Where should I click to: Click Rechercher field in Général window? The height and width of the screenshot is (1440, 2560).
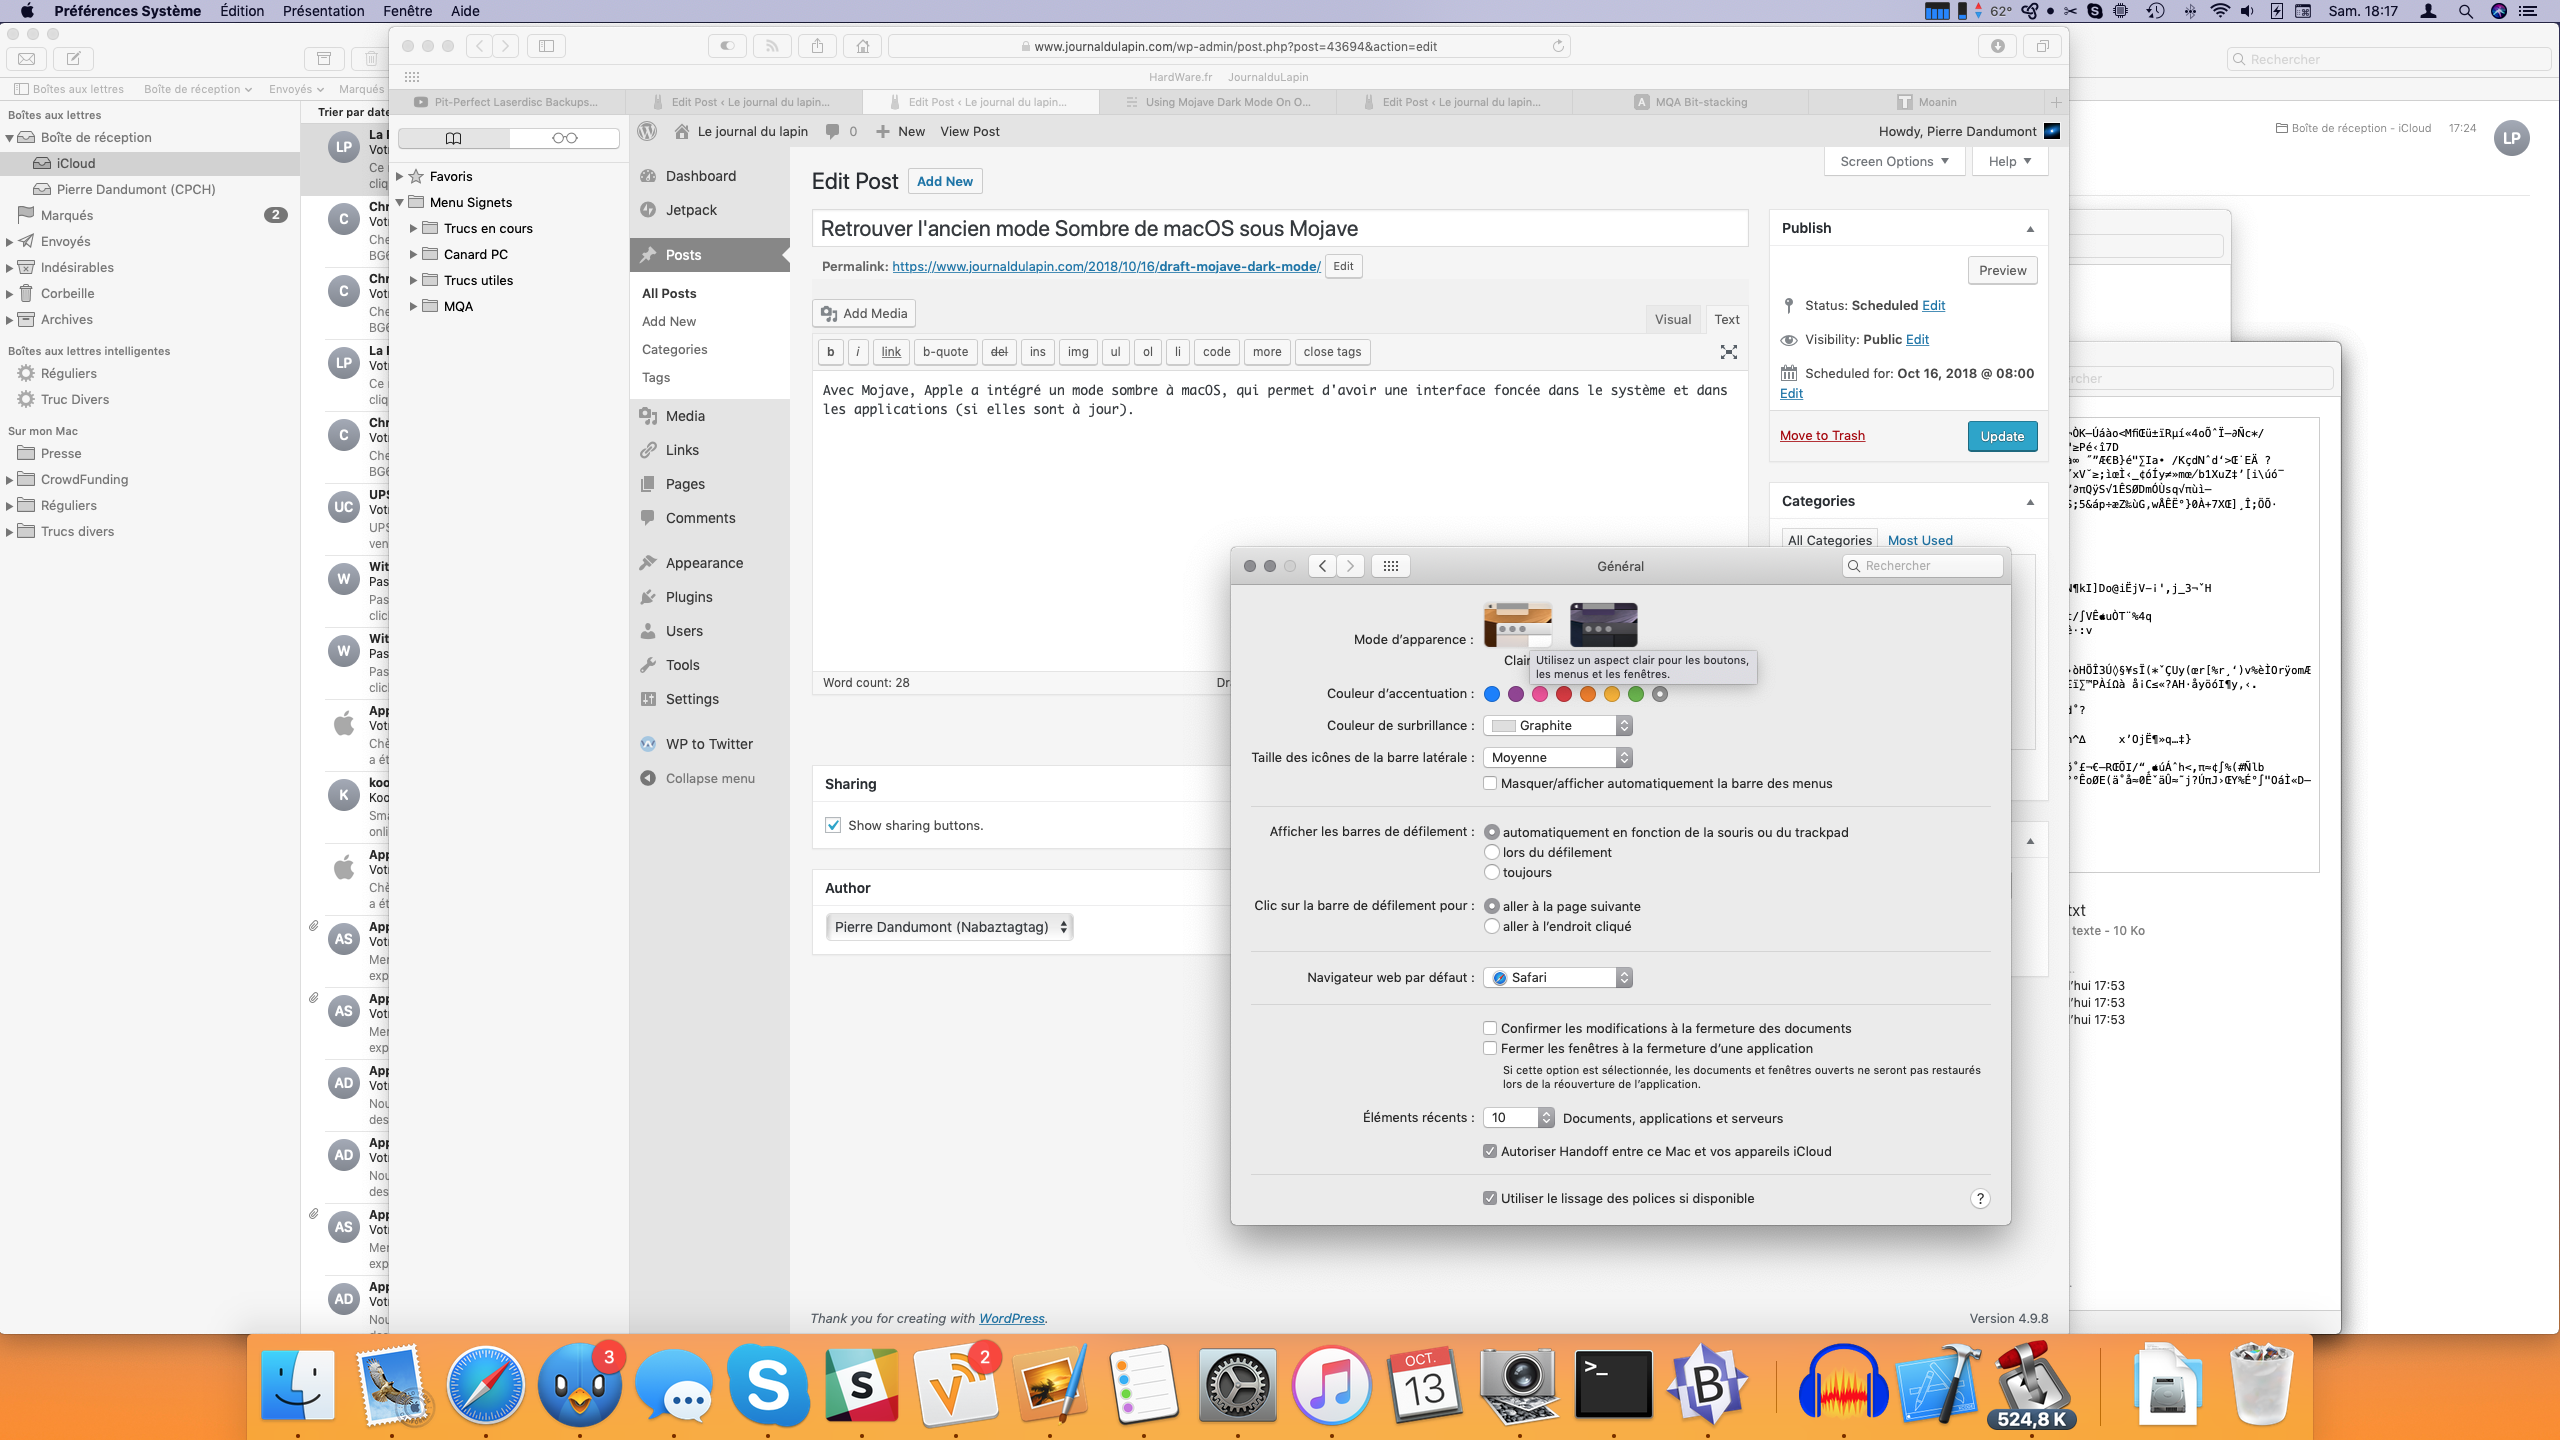pyautogui.click(x=1922, y=566)
